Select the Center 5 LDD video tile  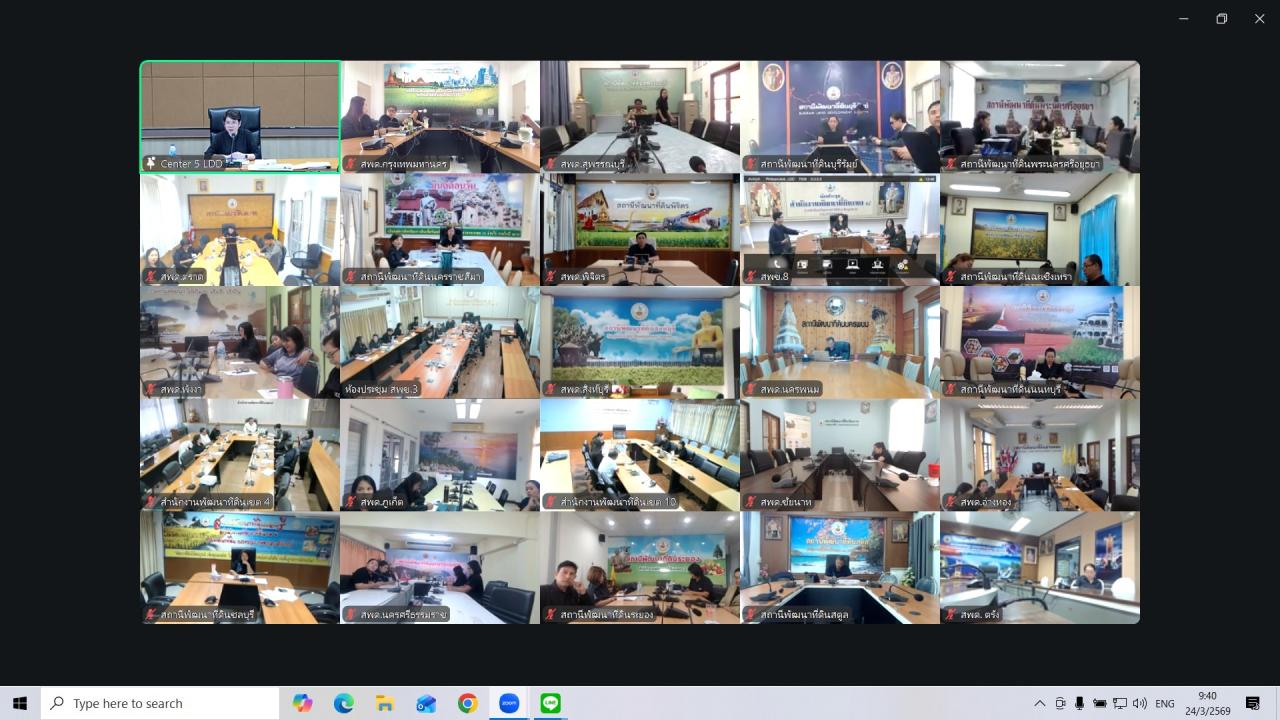click(240, 117)
